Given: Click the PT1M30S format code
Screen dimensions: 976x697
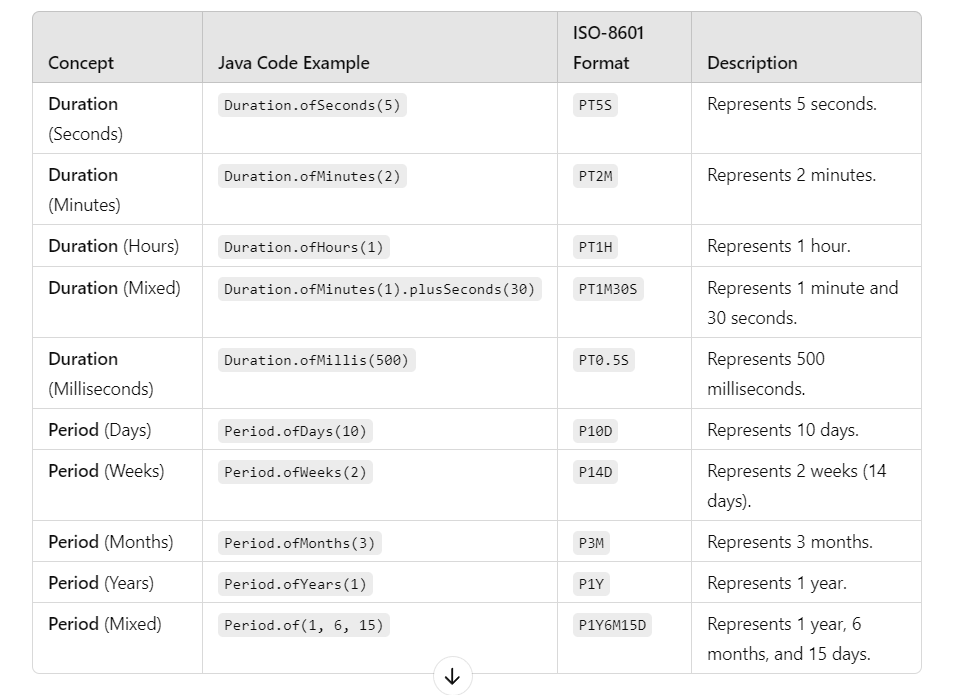Looking at the screenshot, I should [608, 289].
